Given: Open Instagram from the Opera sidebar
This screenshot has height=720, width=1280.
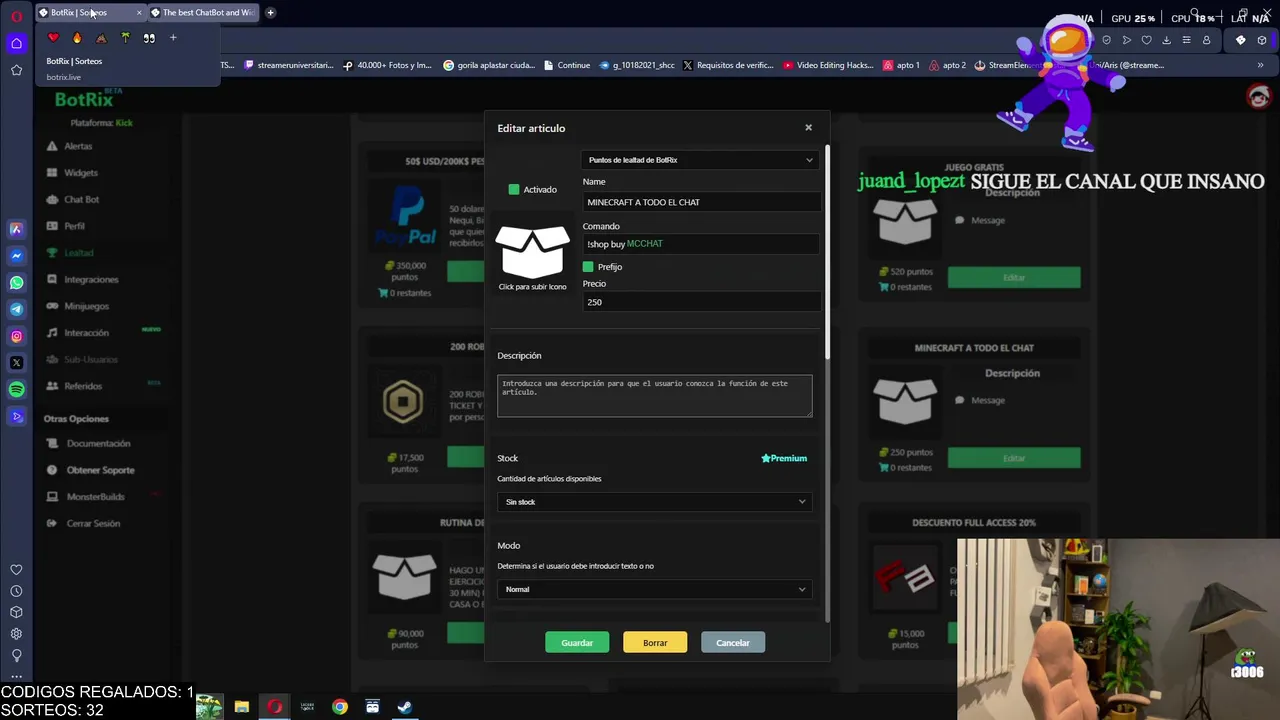Looking at the screenshot, I should click(x=16, y=336).
